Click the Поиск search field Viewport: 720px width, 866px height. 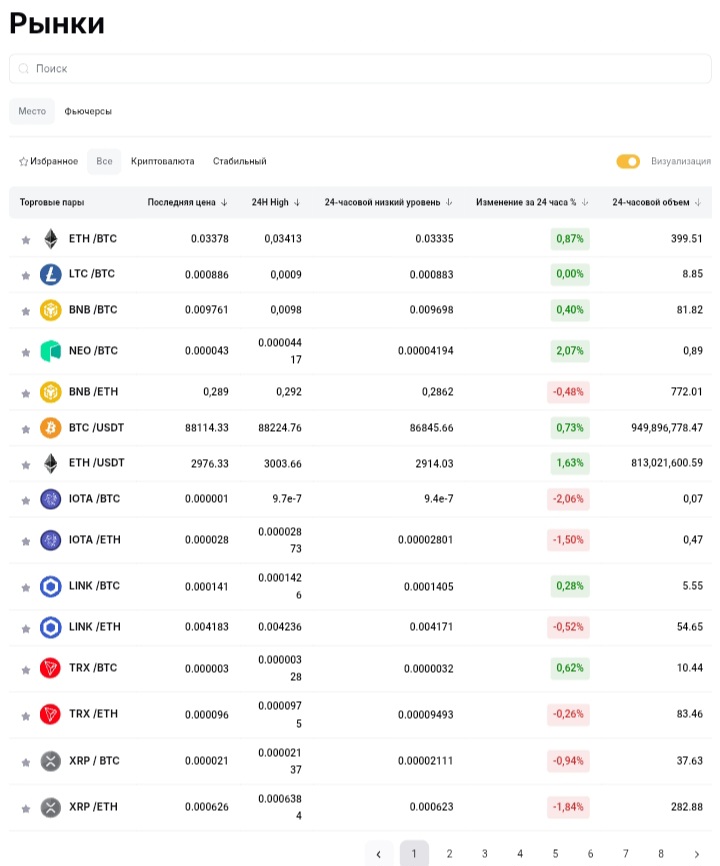(x=360, y=69)
